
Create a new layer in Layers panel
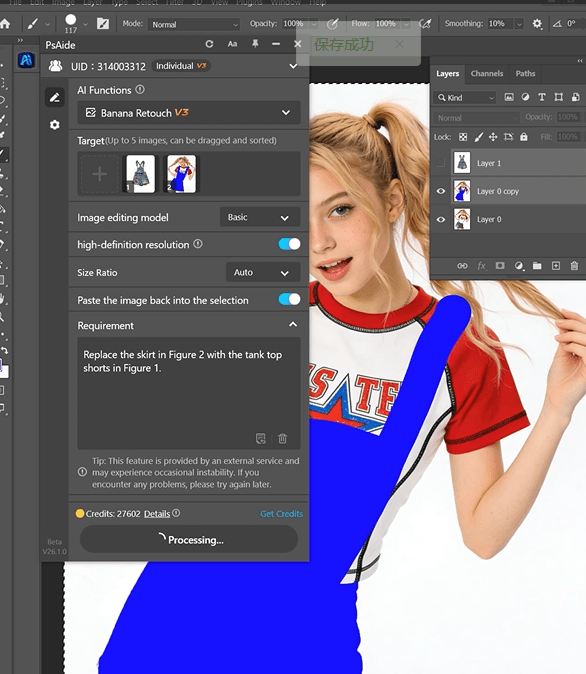[556, 266]
